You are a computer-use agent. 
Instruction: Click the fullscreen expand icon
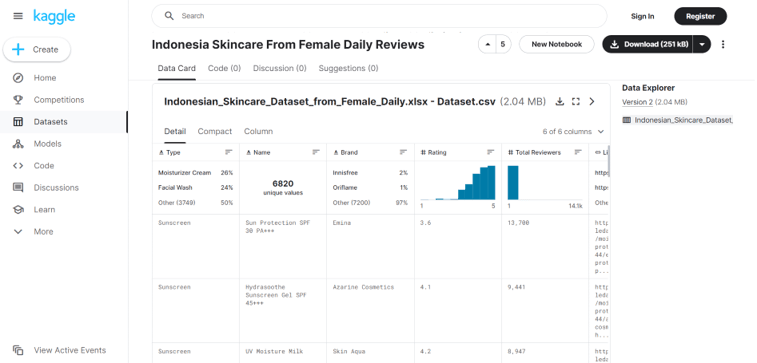coord(575,101)
